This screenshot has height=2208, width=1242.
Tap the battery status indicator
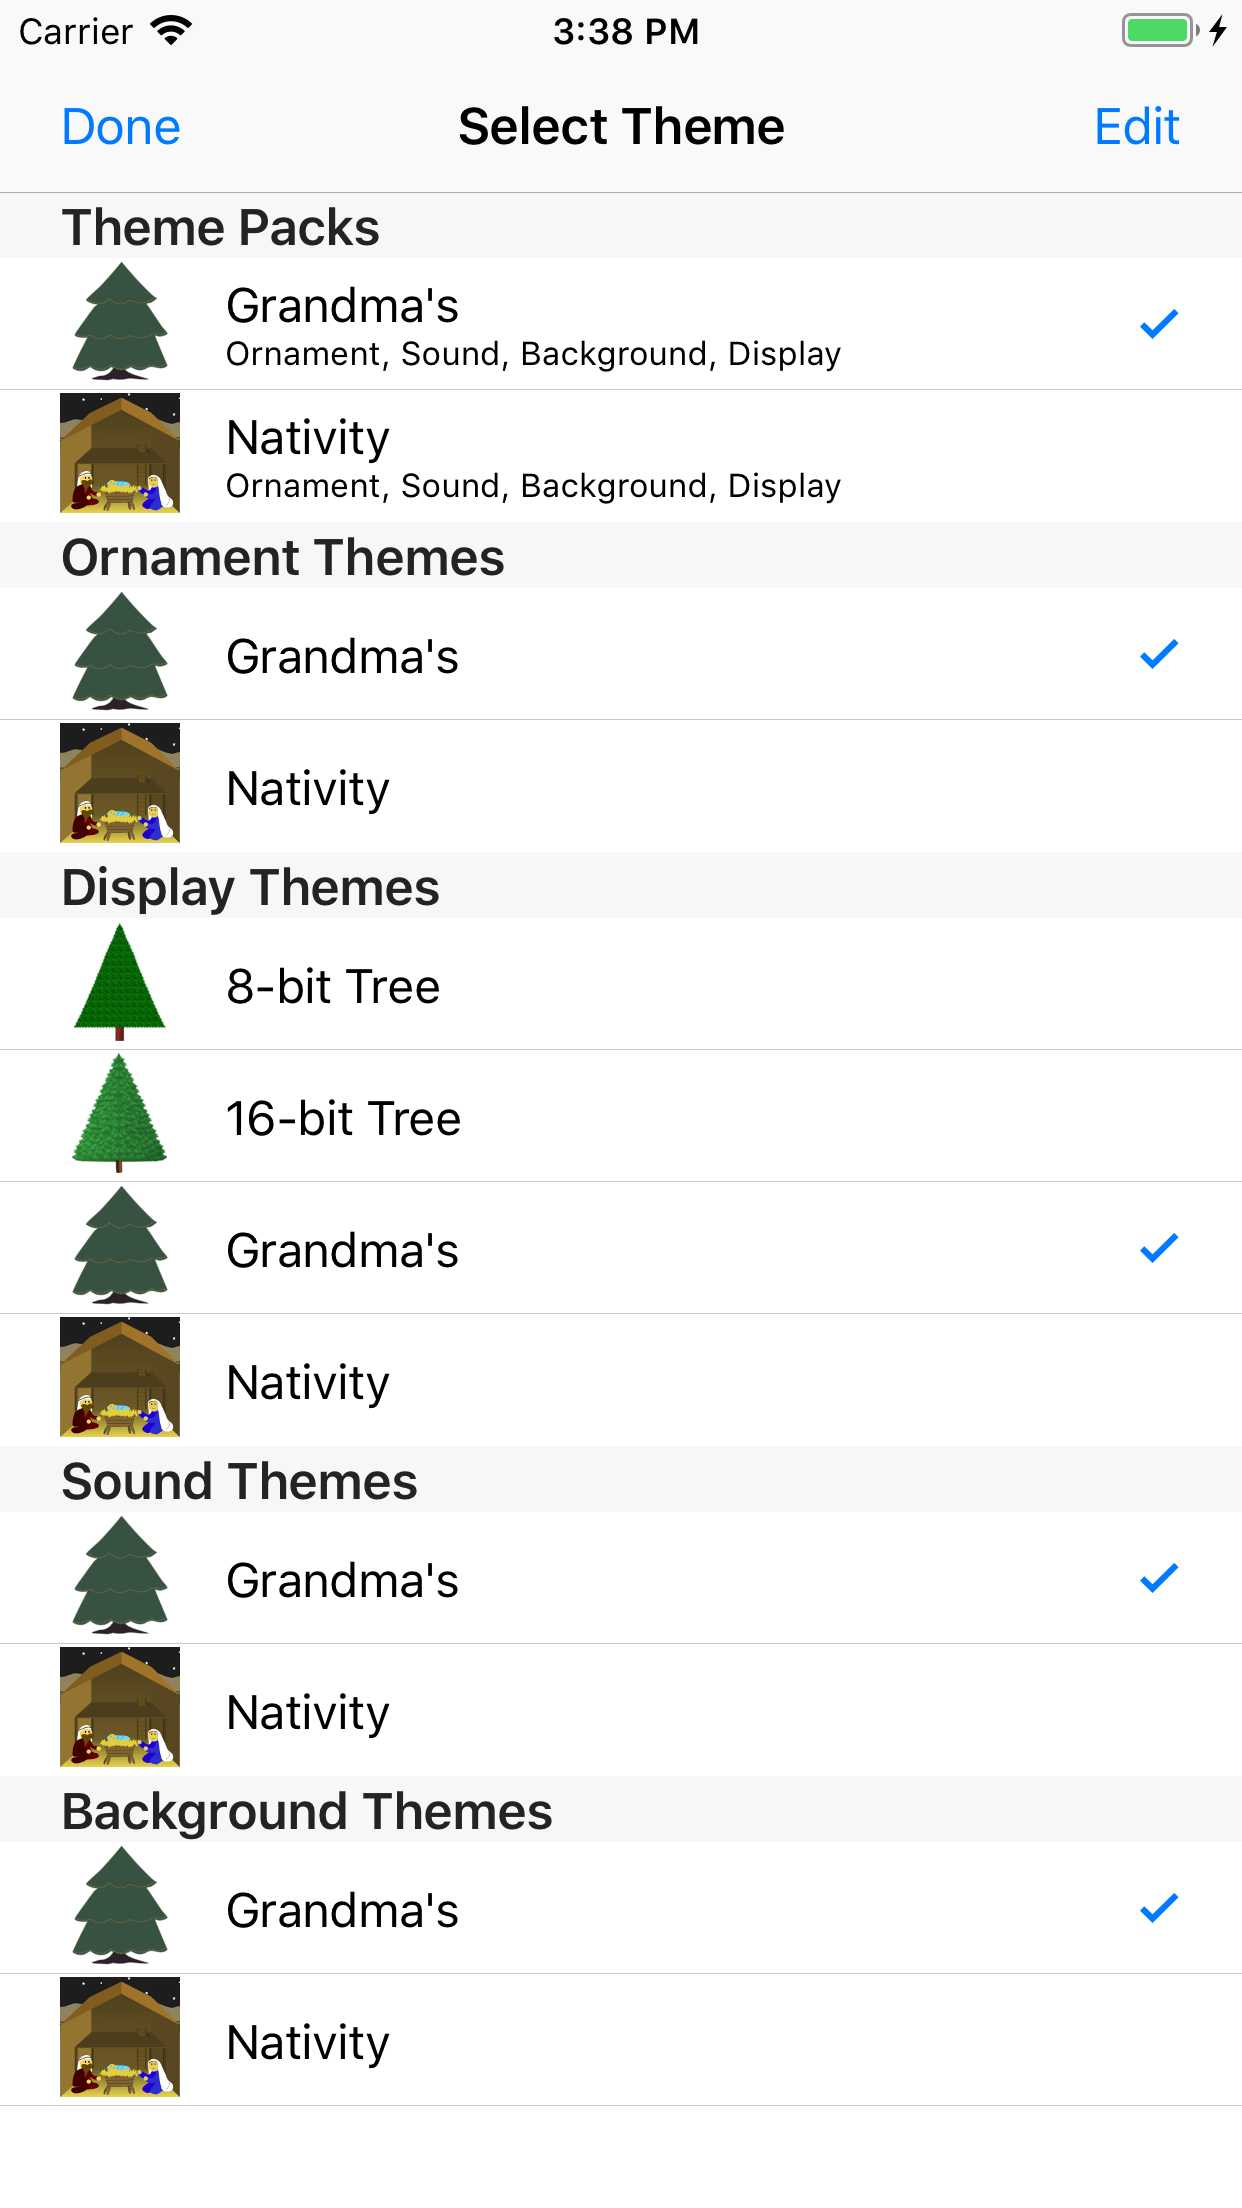1160,31
